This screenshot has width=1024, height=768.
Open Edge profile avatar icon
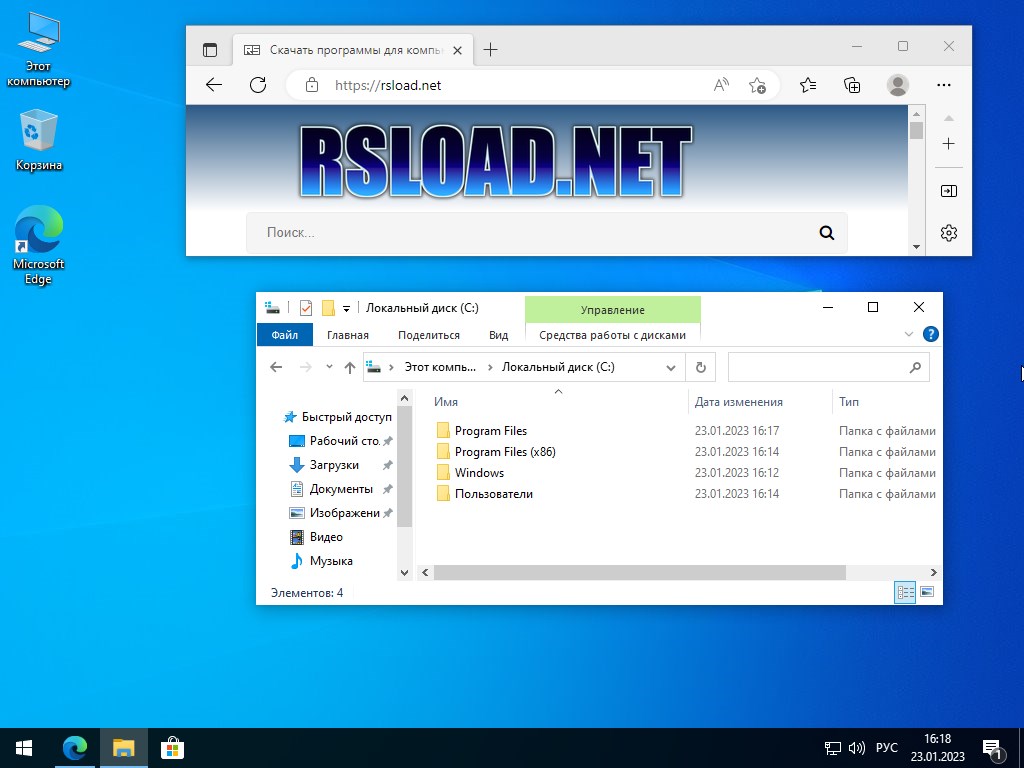click(898, 85)
